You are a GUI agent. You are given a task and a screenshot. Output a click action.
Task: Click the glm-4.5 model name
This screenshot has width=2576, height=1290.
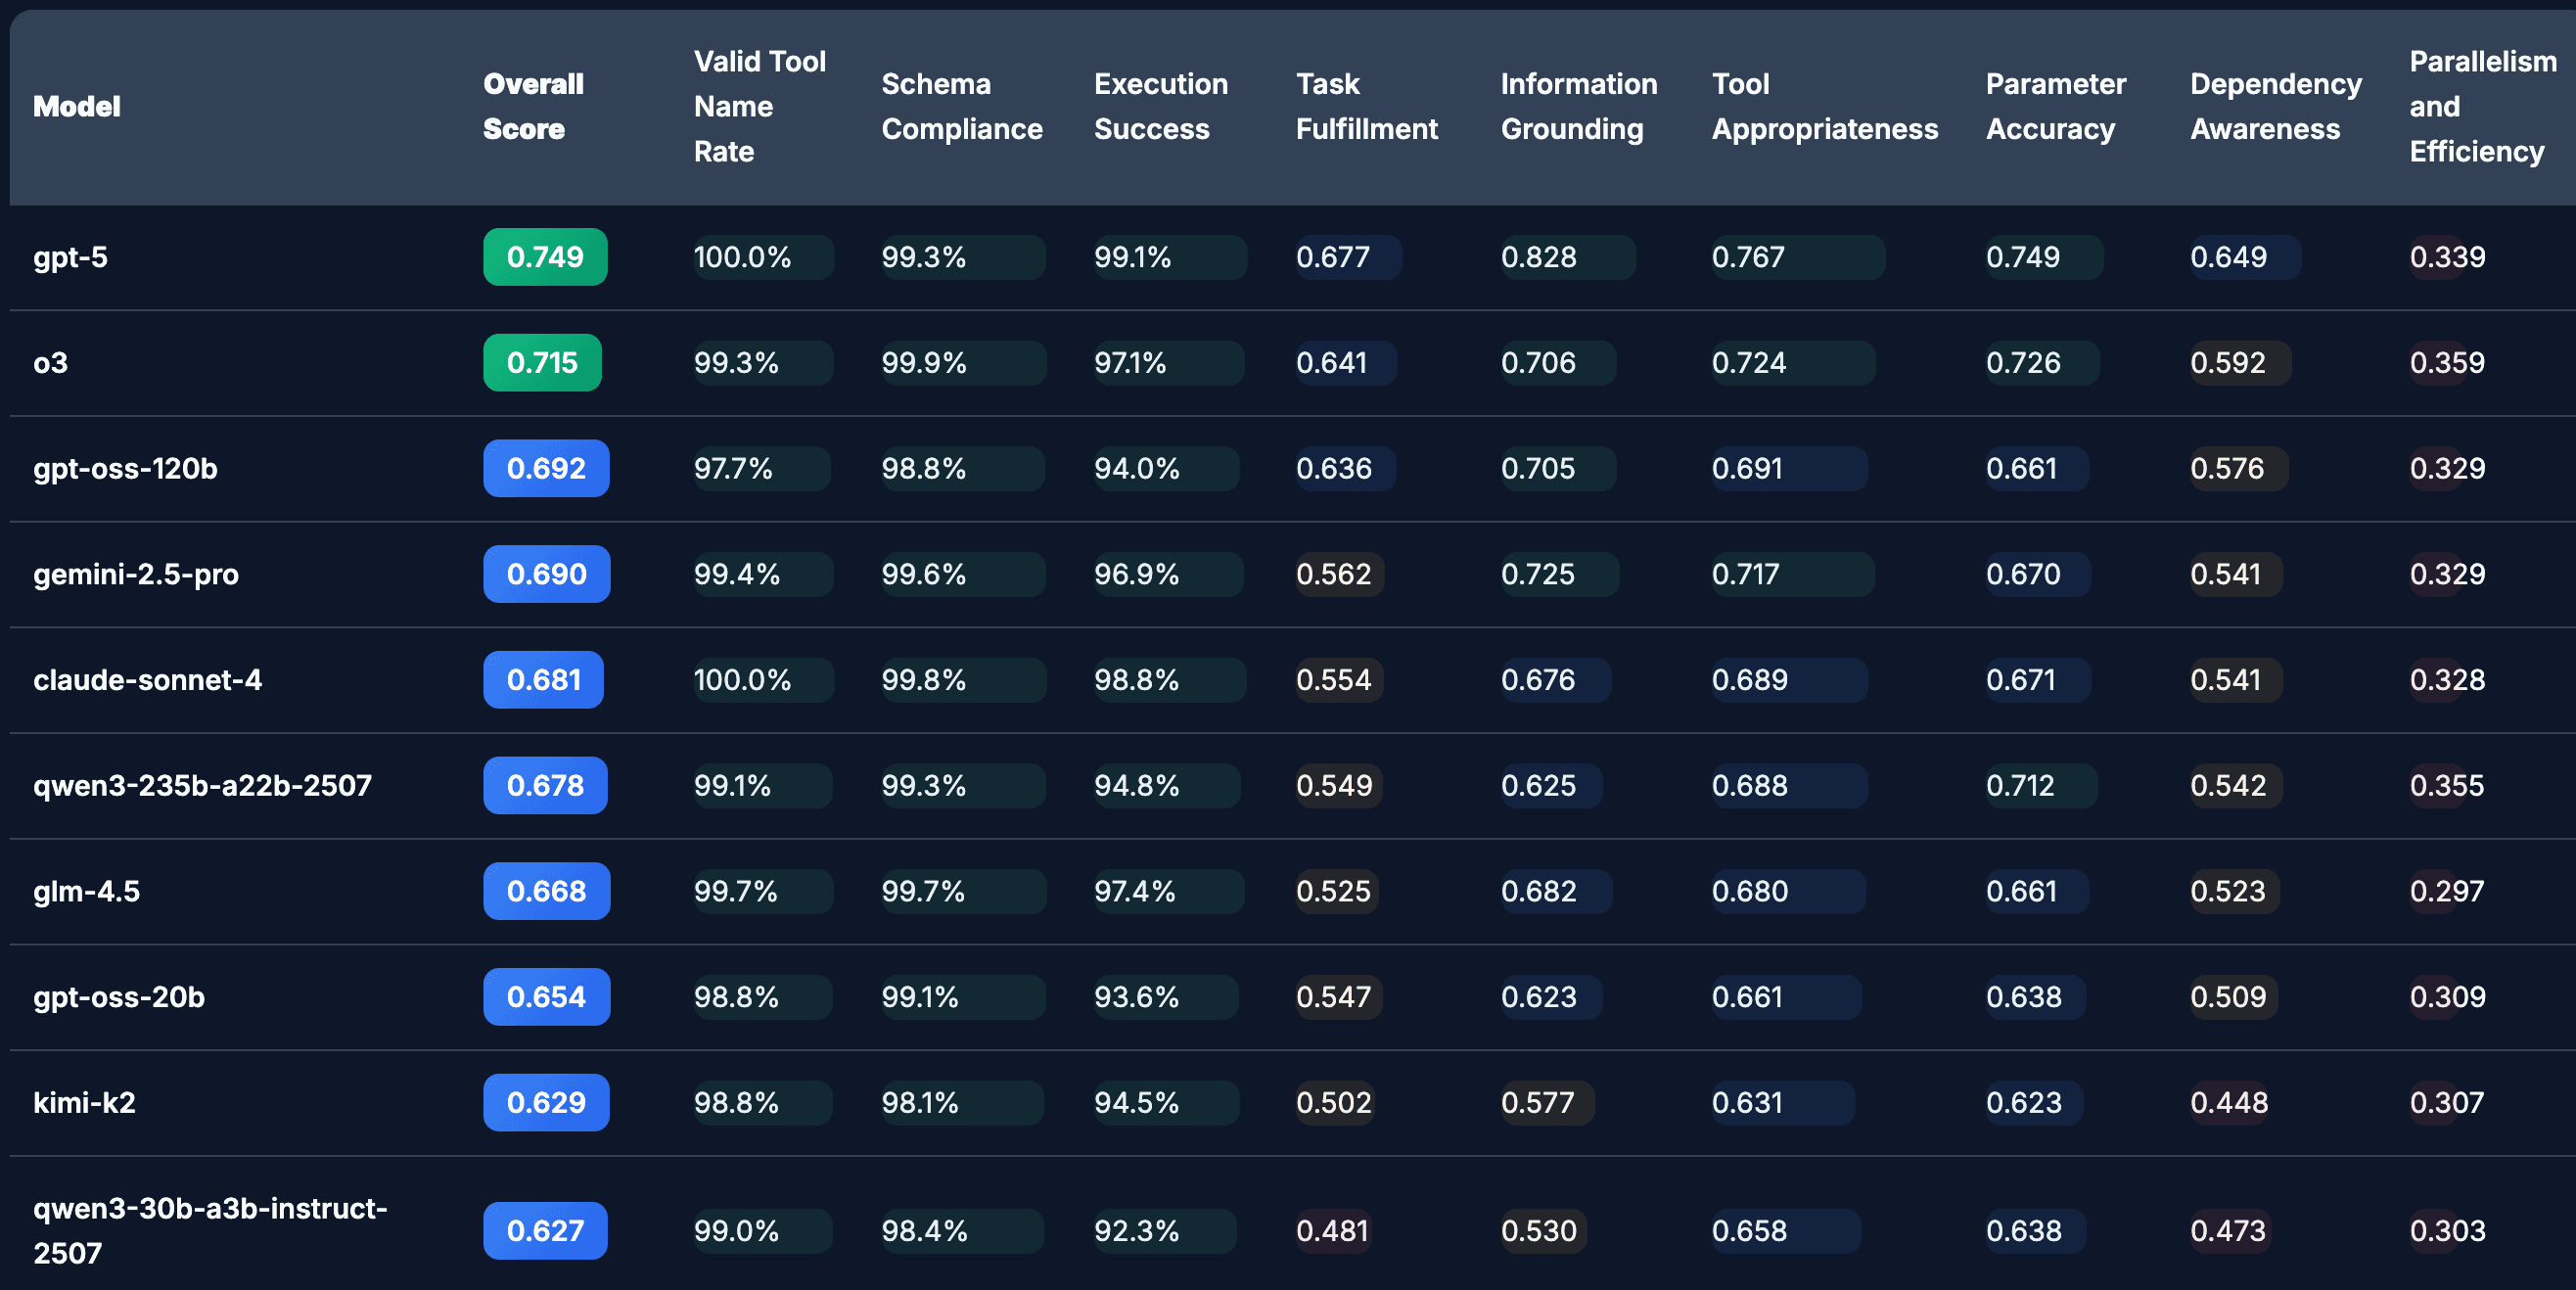[87, 891]
